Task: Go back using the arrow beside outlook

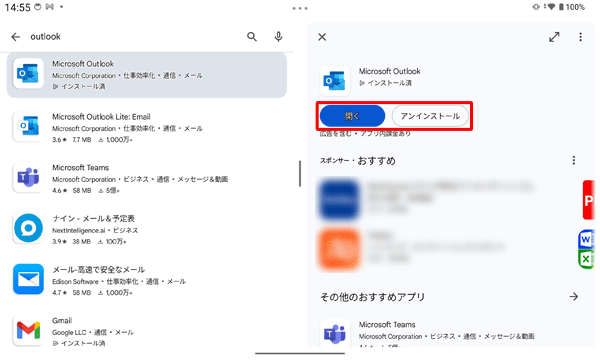Action: tap(16, 37)
